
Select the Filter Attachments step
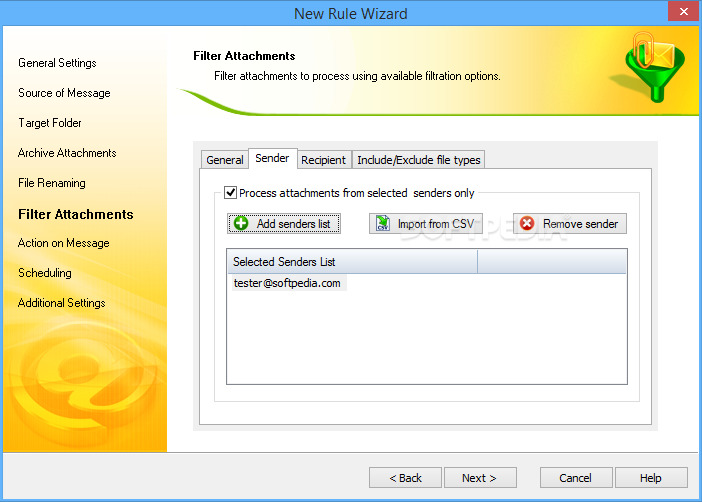click(x=76, y=215)
